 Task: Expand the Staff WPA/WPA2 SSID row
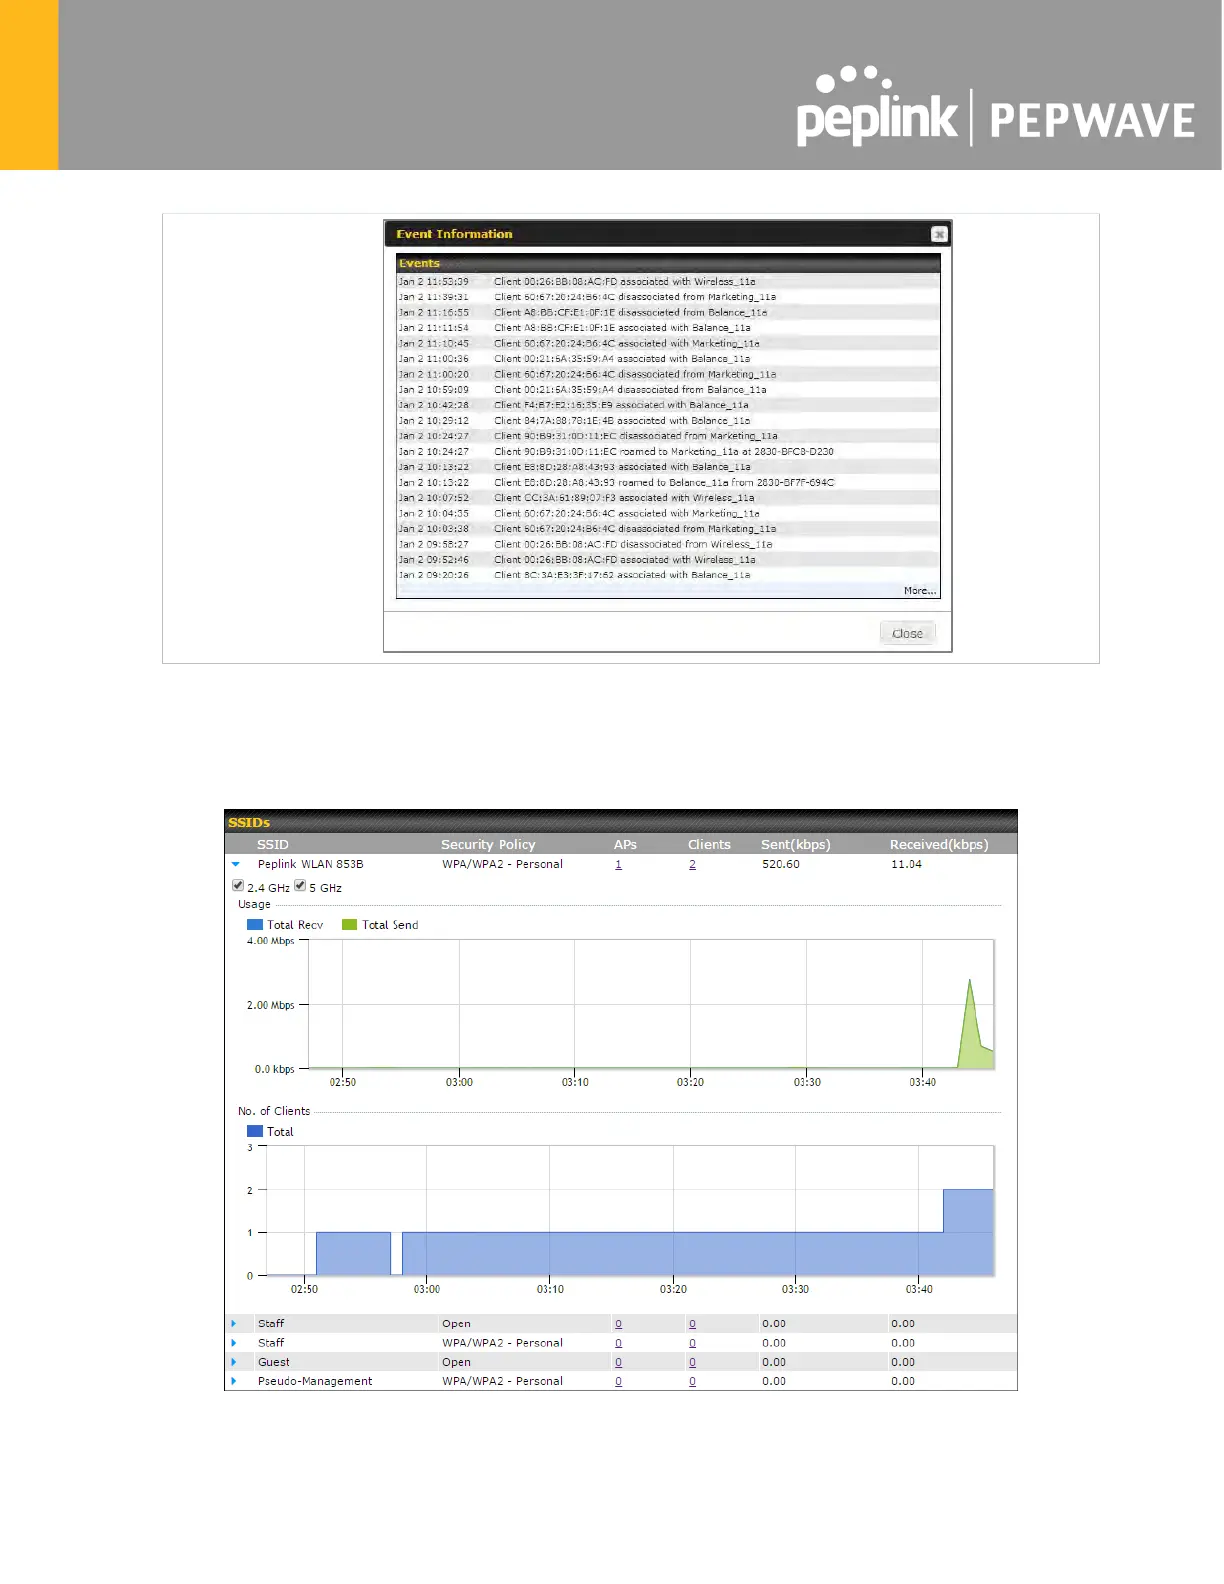click(234, 1343)
